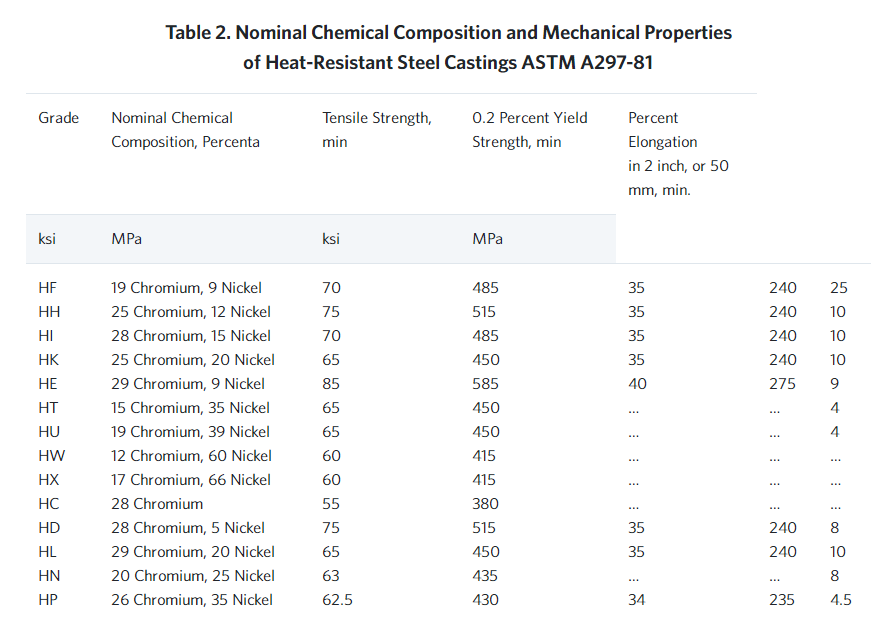Select the Tensile Strength, min header
This screenshot has width=877, height=637.
[x=377, y=130]
